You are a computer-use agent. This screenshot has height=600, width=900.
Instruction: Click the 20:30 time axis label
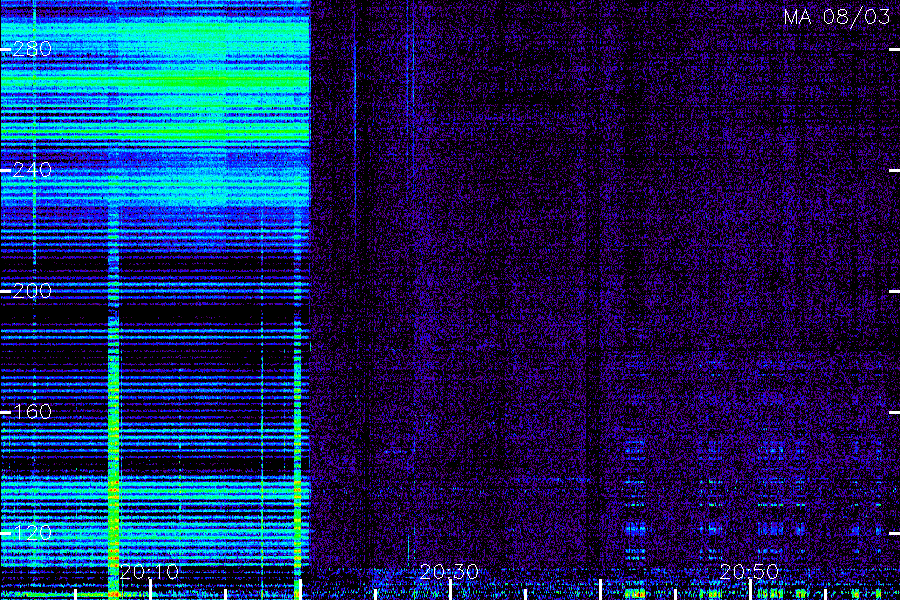pos(449,572)
